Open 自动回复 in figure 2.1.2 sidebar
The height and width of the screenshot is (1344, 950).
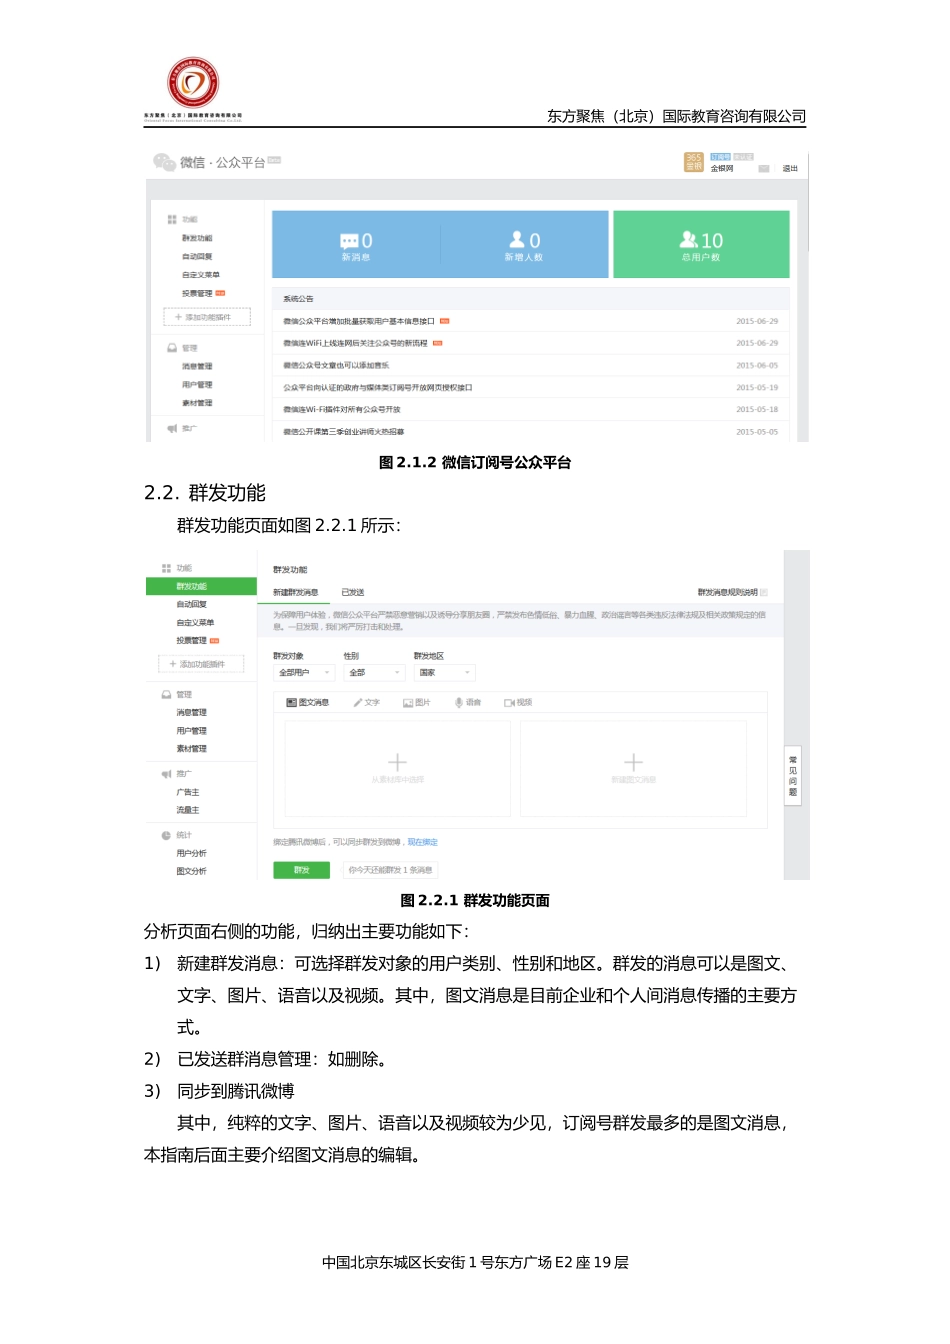tap(197, 256)
